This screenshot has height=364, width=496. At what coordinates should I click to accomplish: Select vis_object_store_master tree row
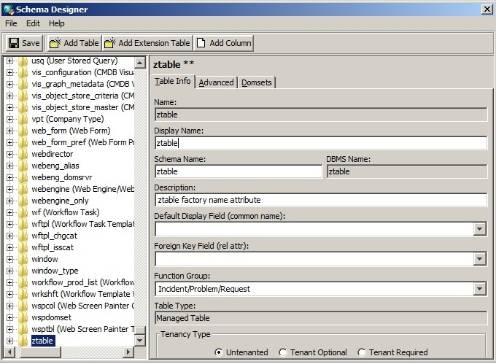(x=83, y=108)
